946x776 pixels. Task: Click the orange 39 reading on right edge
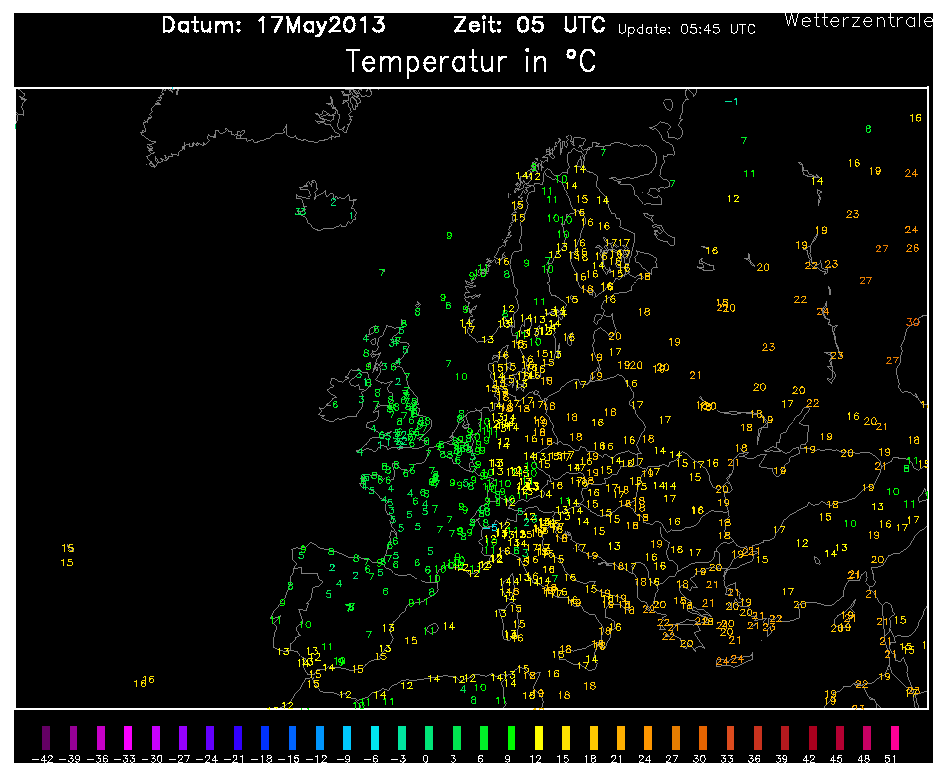(x=912, y=322)
